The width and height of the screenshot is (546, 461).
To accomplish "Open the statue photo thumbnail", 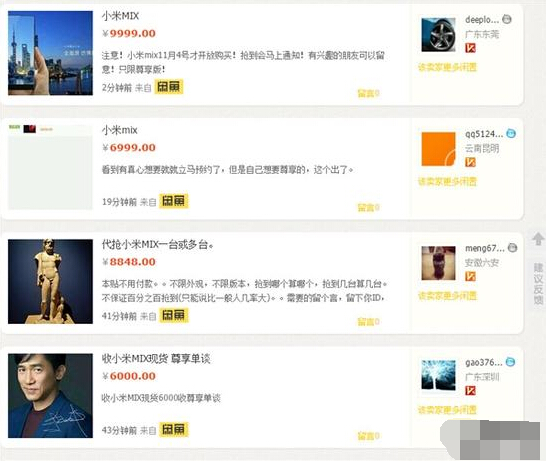I will pos(50,281).
